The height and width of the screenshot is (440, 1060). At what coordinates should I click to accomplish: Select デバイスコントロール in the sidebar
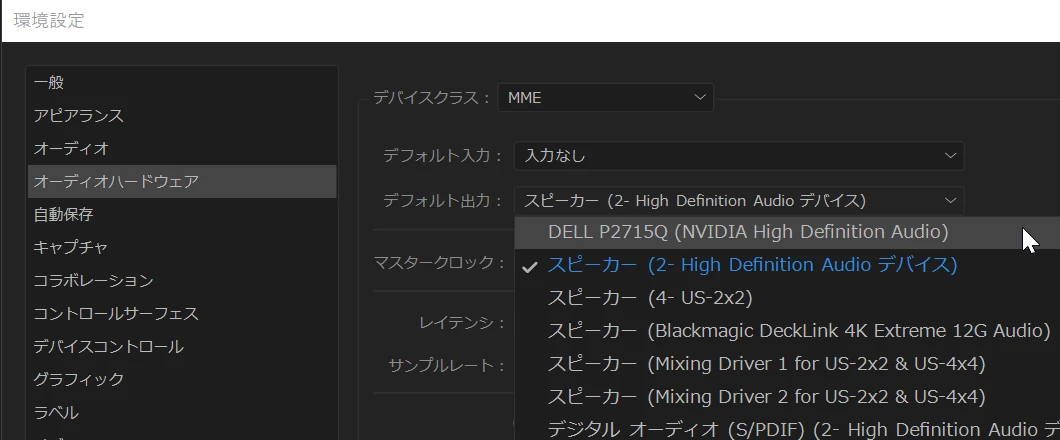point(182,347)
